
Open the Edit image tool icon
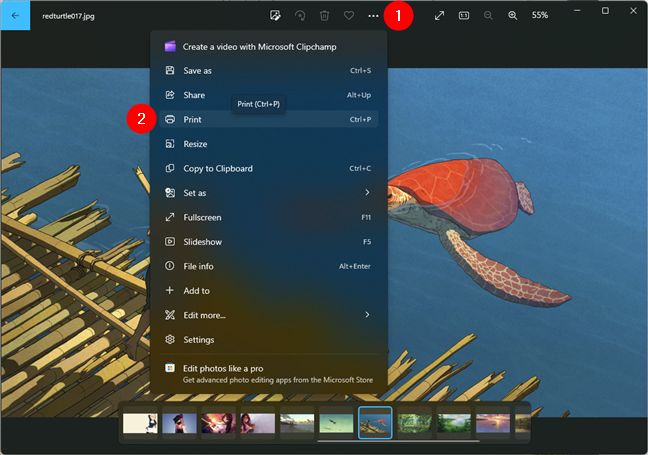pyautogui.click(x=275, y=16)
